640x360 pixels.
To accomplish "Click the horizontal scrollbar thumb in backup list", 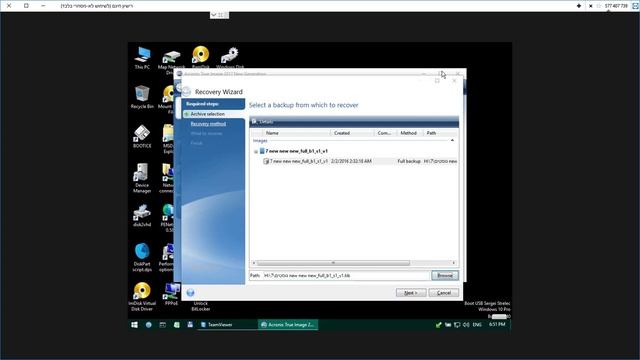I will click(333, 263).
